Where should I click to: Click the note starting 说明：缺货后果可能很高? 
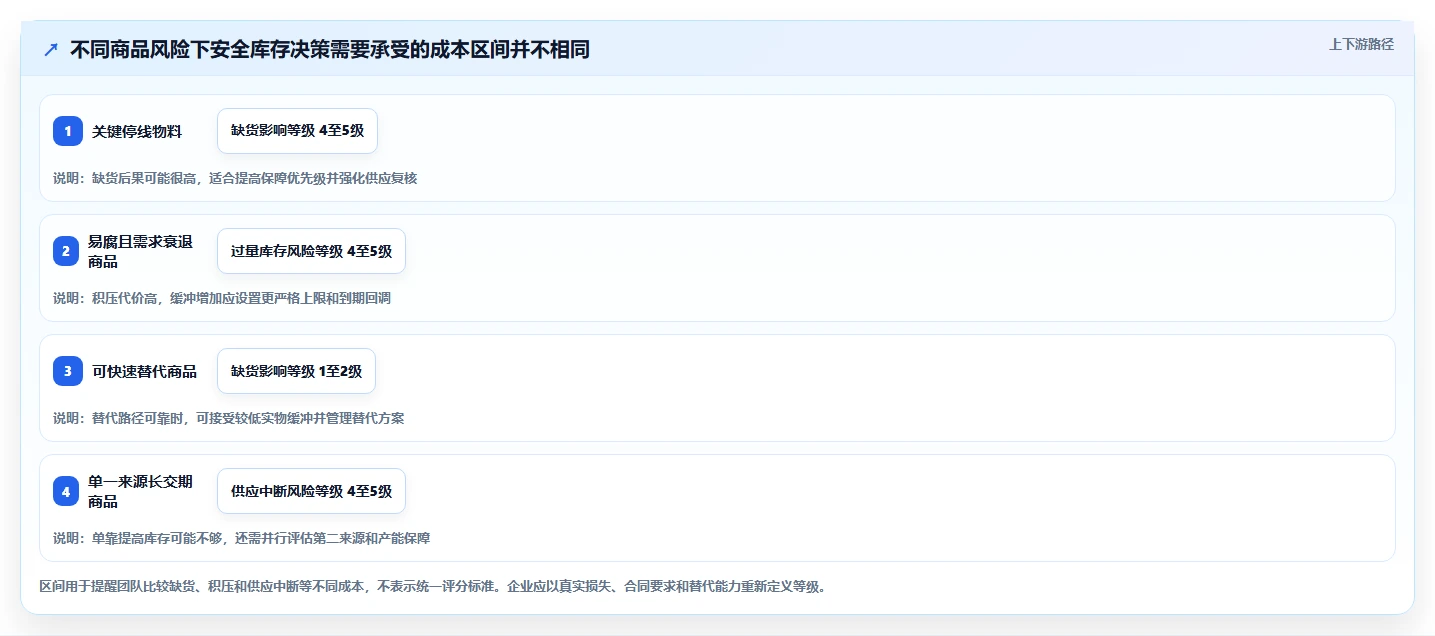click(235, 178)
